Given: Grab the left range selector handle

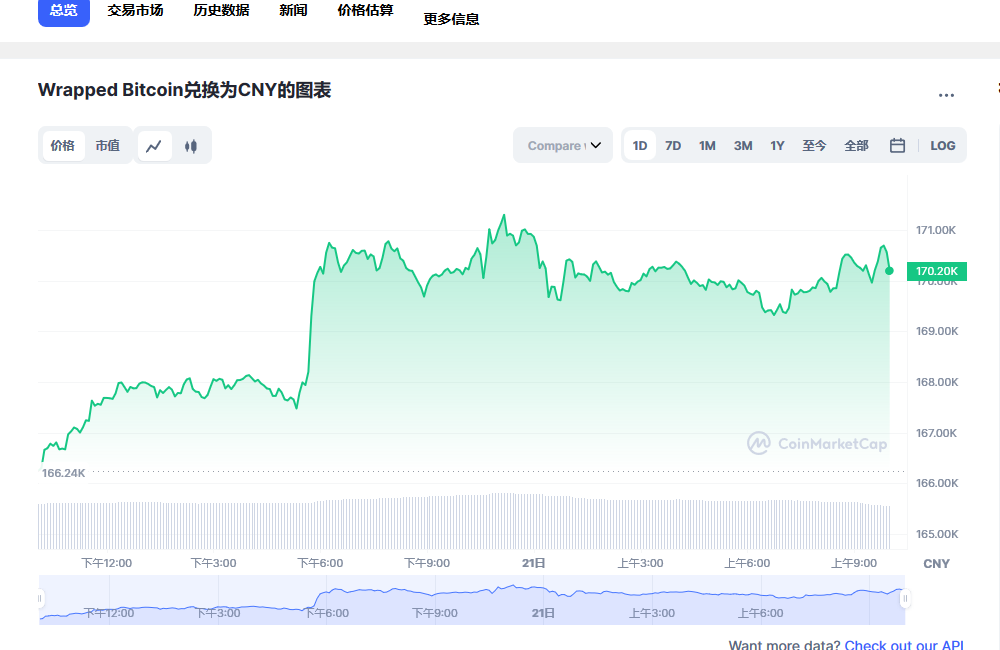Looking at the screenshot, I should tap(40, 598).
